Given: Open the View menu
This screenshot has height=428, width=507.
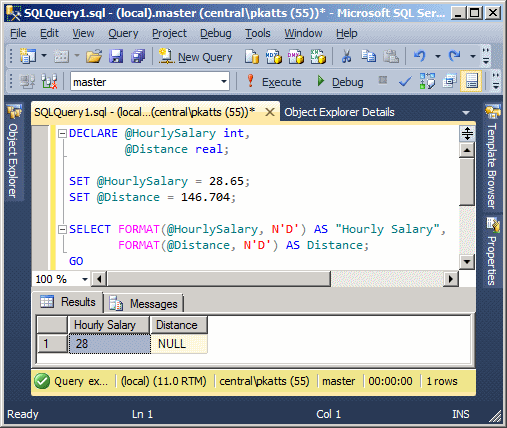Looking at the screenshot, I should tap(83, 33).
